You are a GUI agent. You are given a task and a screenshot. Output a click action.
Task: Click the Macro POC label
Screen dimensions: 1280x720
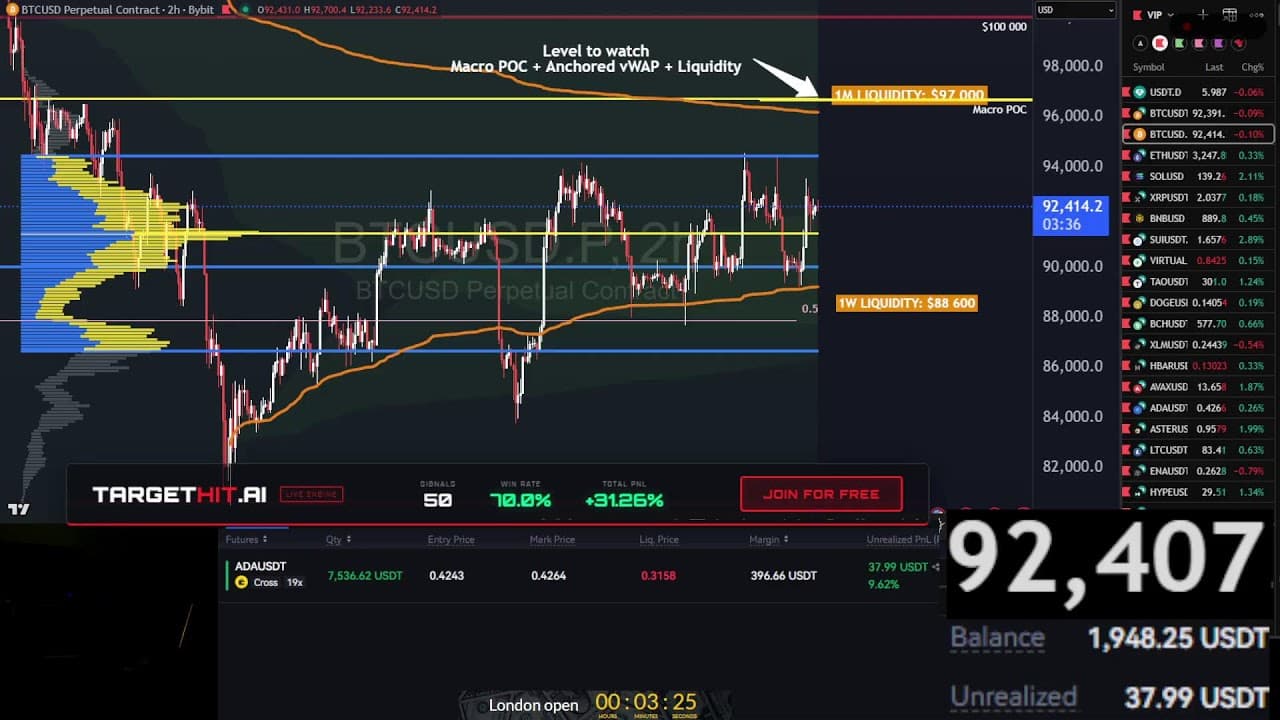point(999,109)
